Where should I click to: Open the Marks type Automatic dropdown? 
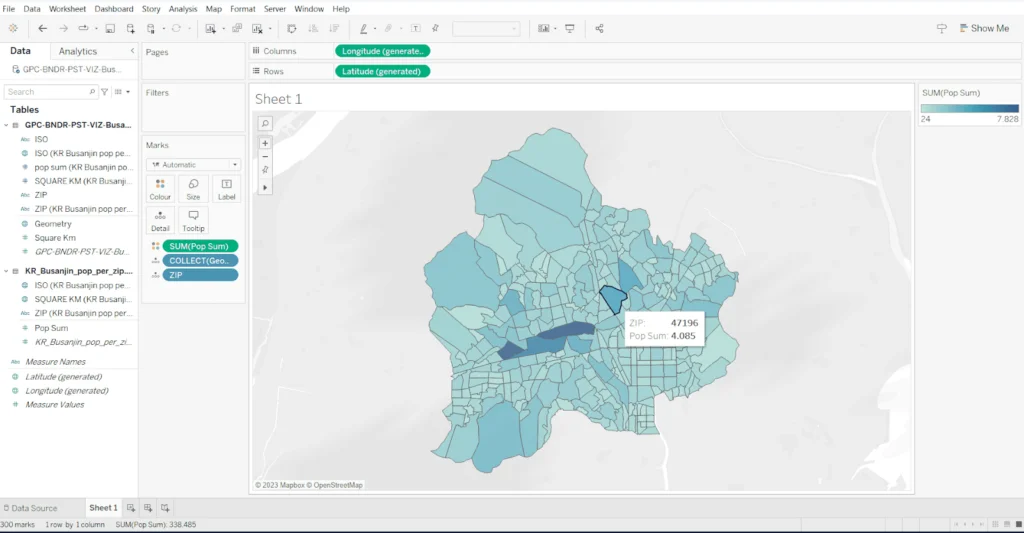point(193,164)
